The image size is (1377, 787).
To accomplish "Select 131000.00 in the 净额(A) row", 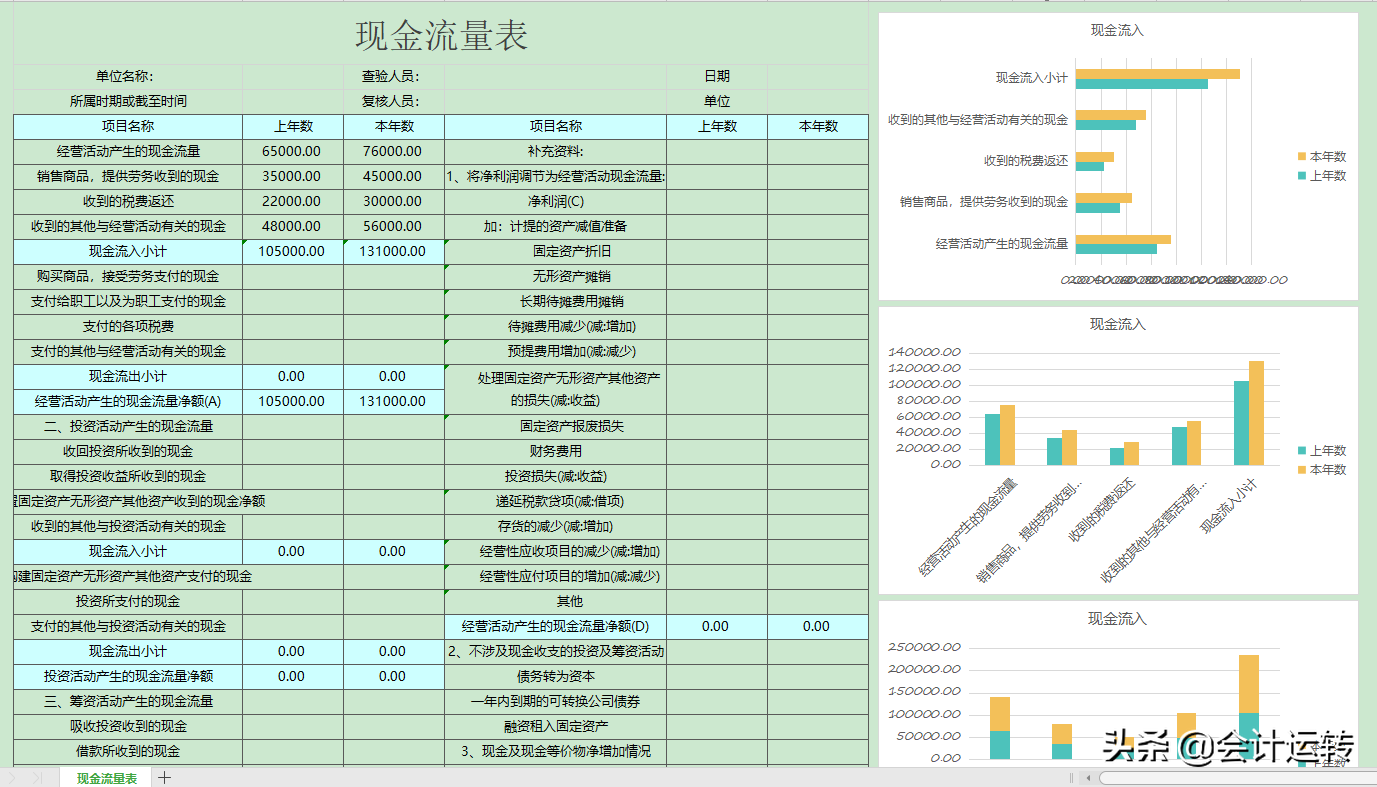I will click(393, 401).
